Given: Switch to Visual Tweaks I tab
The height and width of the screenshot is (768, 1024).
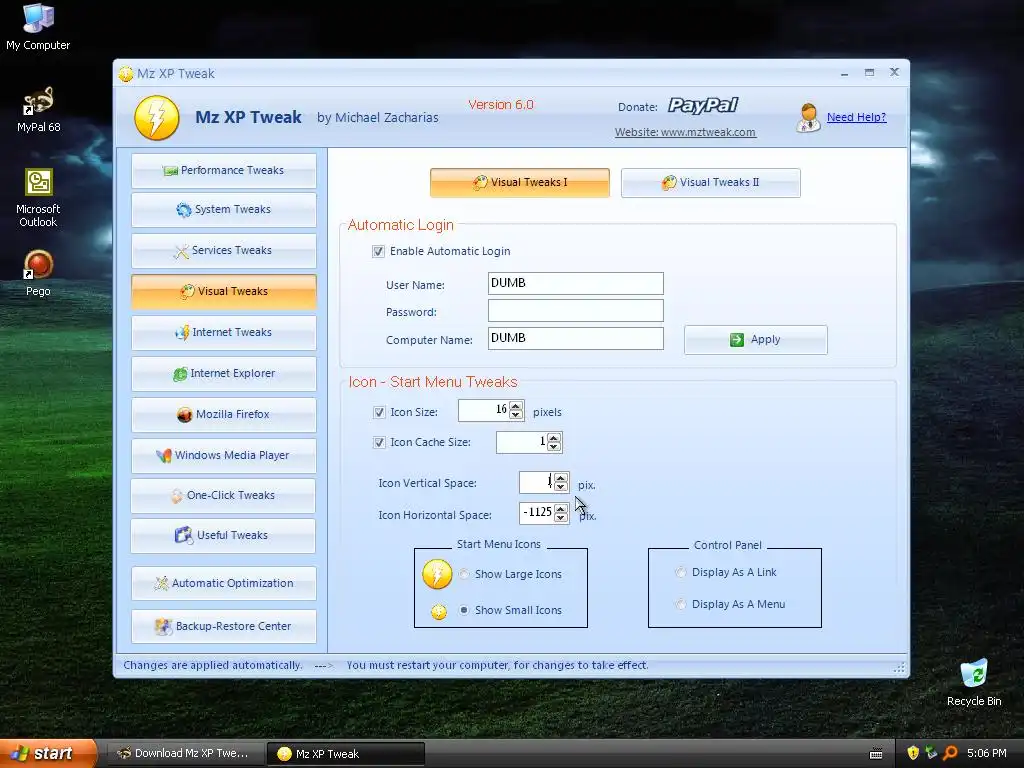Looking at the screenshot, I should tap(520, 183).
